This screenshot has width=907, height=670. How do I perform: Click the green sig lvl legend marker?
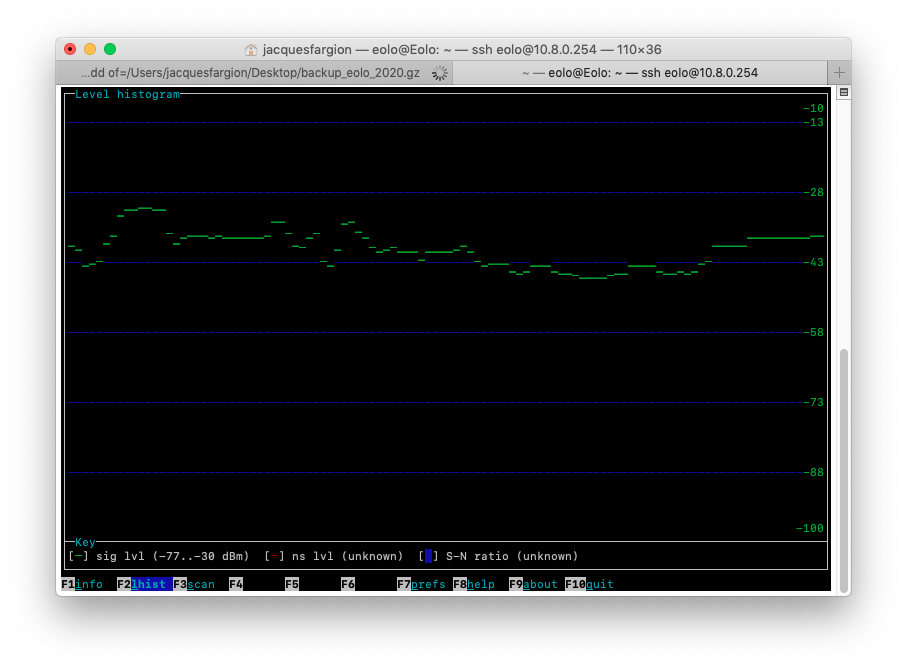click(79, 557)
